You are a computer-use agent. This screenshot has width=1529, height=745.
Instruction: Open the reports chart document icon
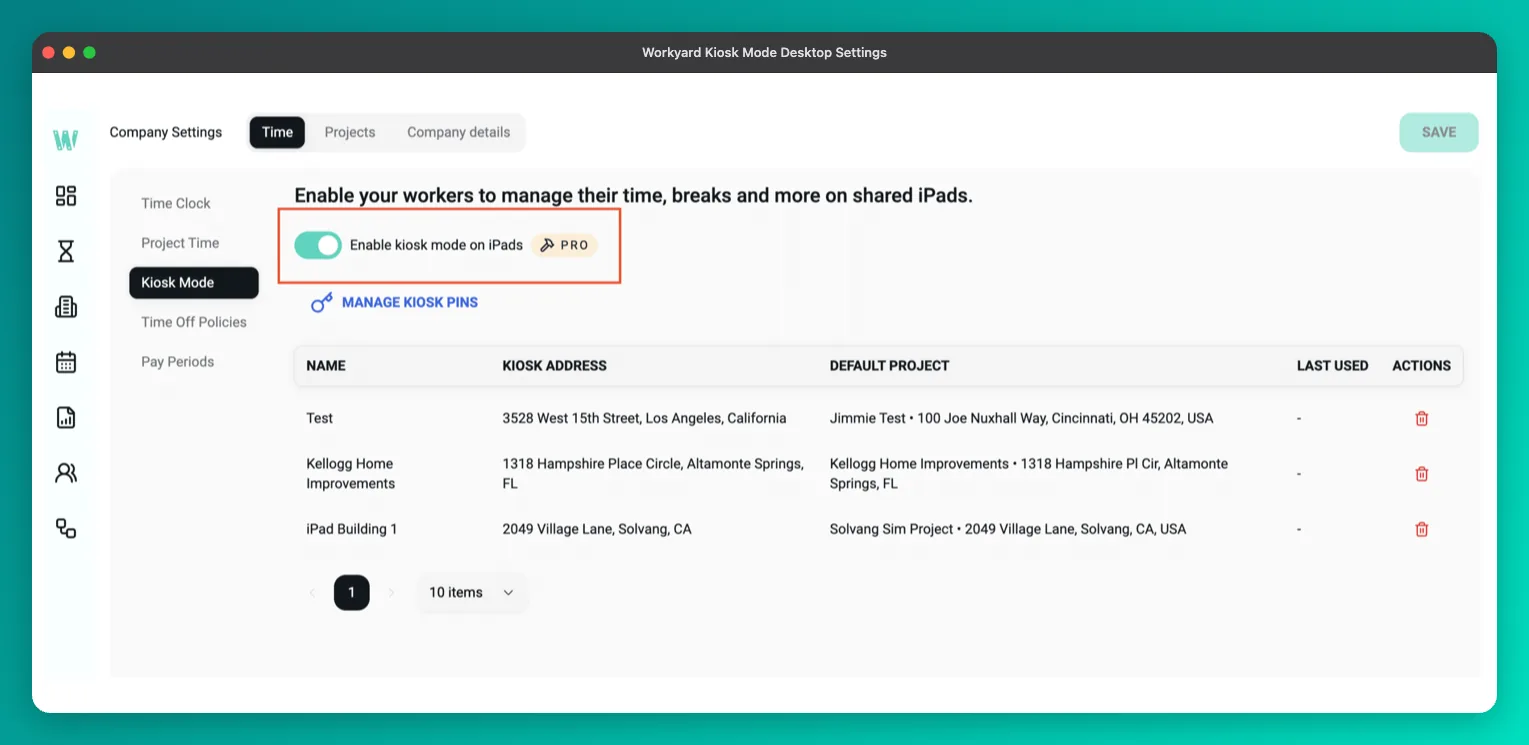[x=66, y=417]
